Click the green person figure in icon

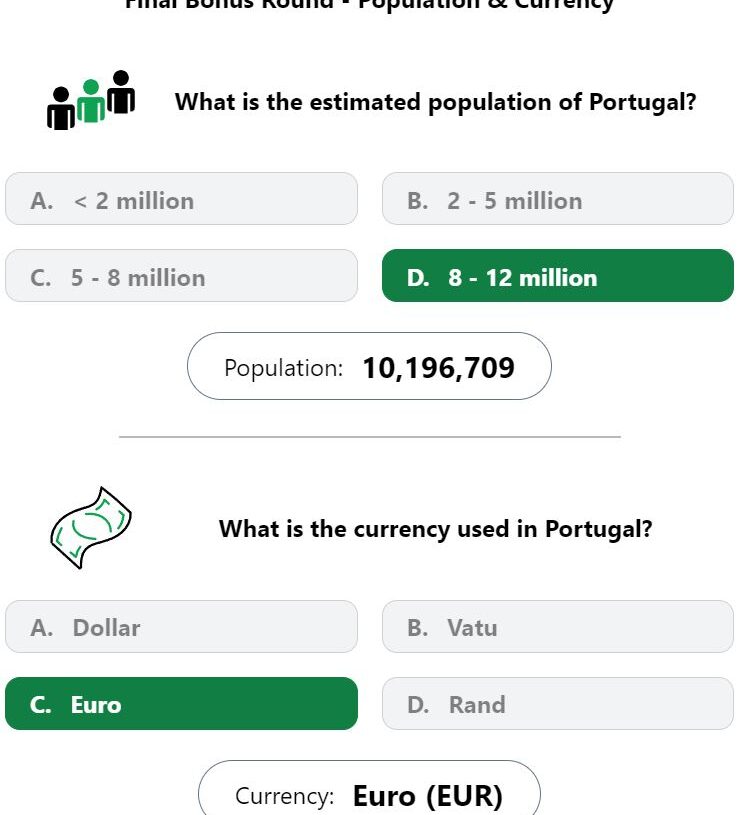coord(91,101)
